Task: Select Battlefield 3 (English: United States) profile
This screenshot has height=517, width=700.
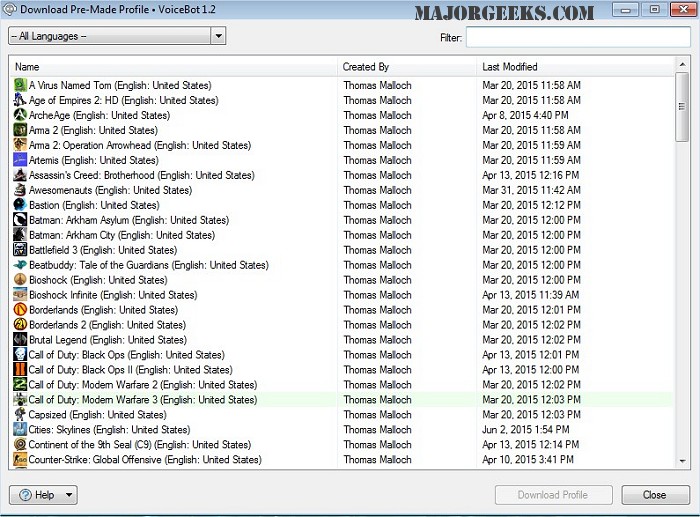Action: [x=342, y=250]
